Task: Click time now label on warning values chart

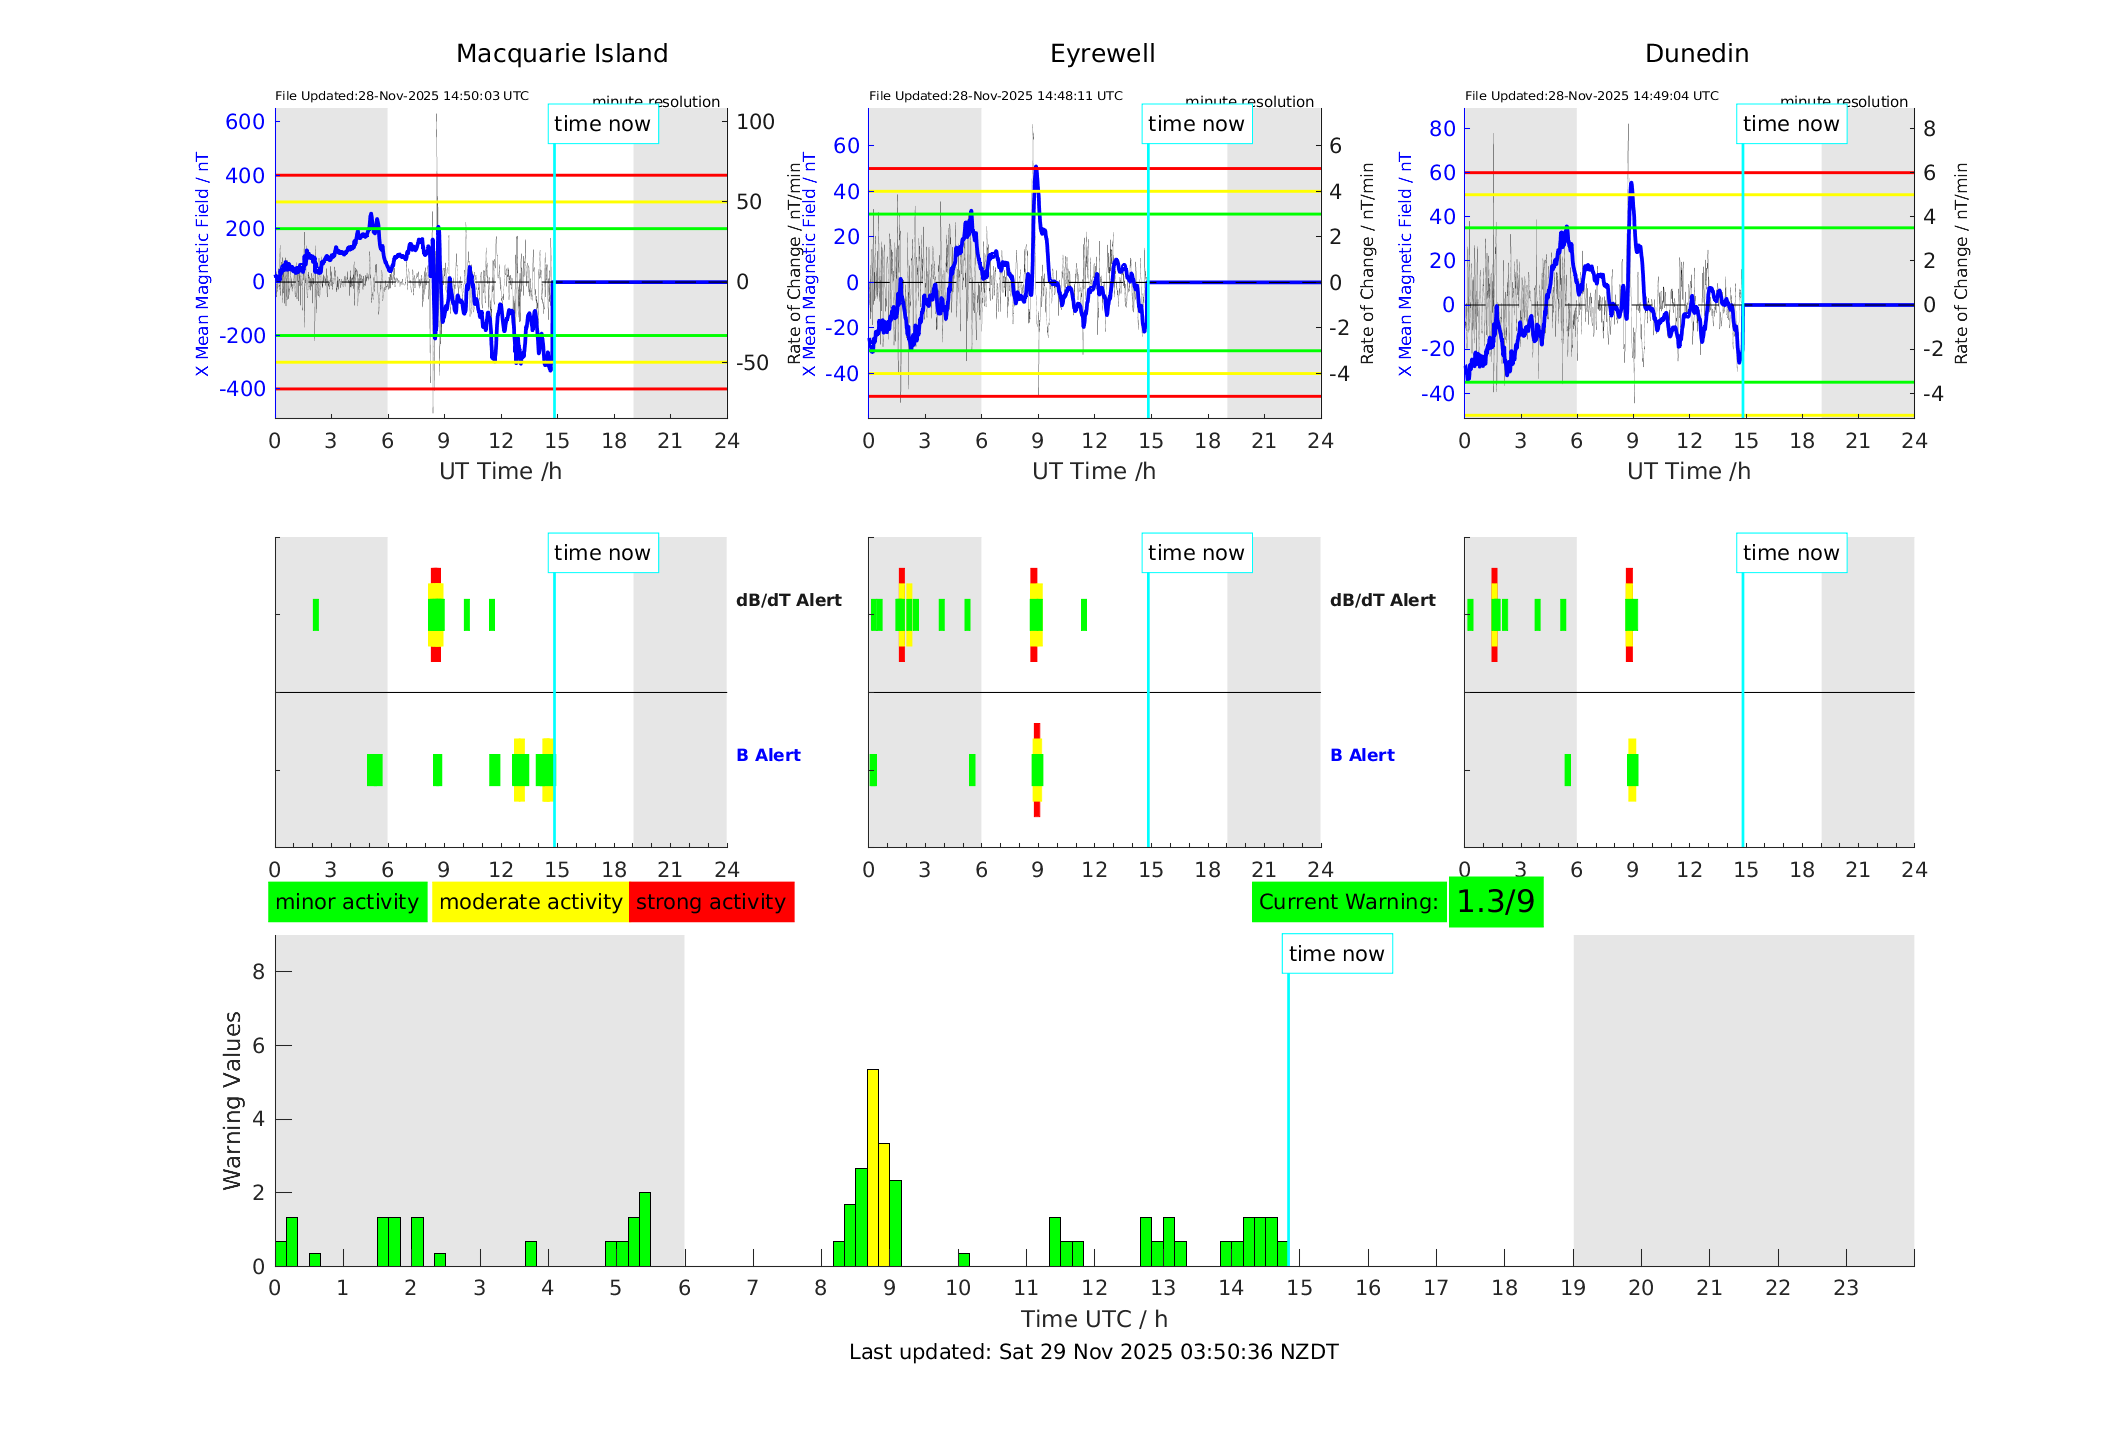Action: pyautogui.click(x=1336, y=954)
